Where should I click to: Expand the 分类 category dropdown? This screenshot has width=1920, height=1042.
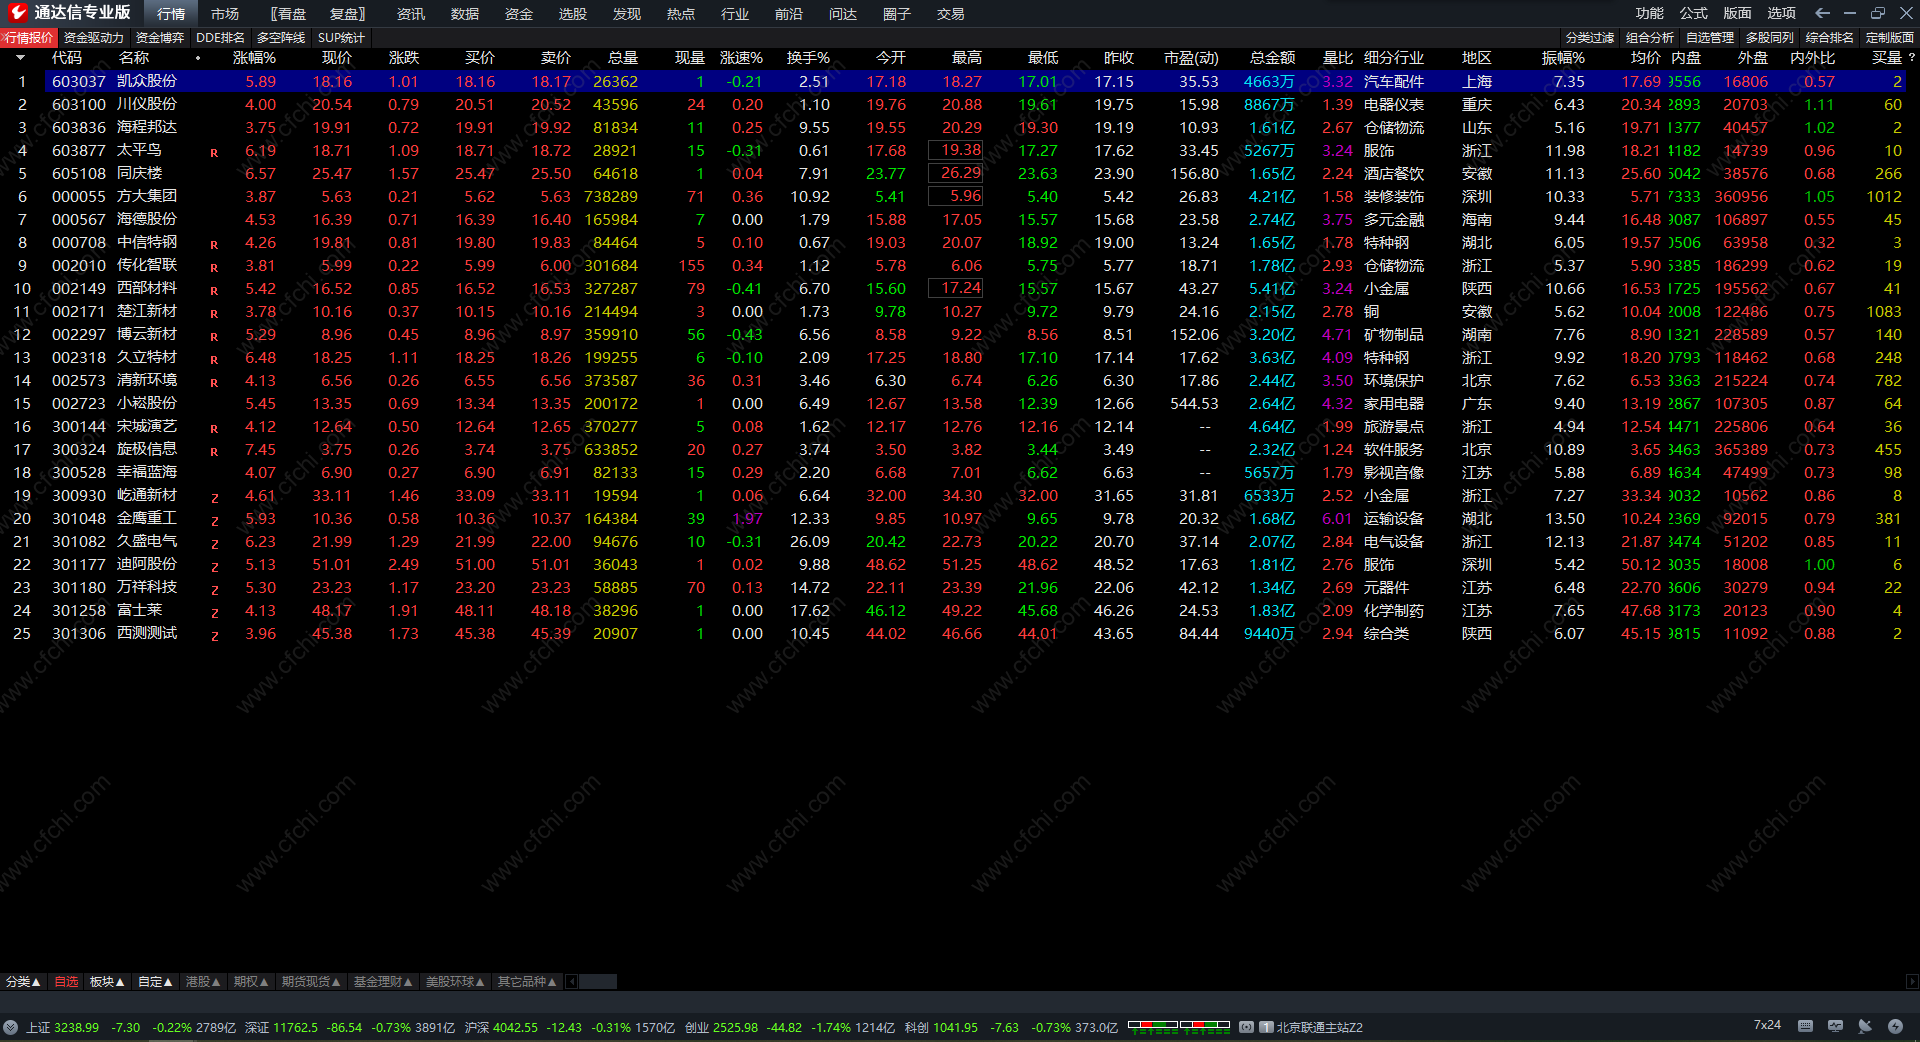click(23, 982)
